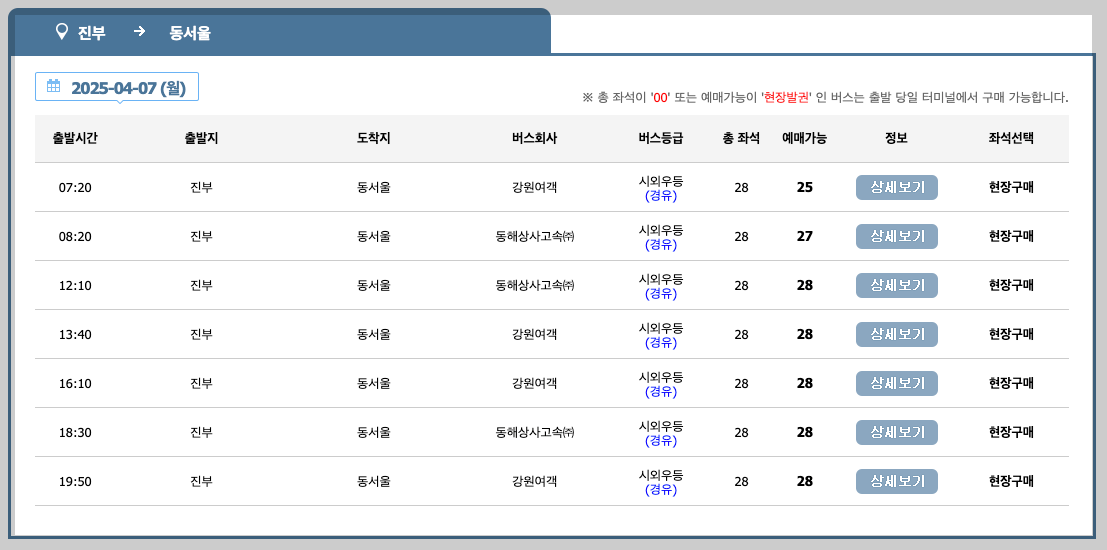
Task: Click the 버스회사 column header
Action: (x=534, y=138)
